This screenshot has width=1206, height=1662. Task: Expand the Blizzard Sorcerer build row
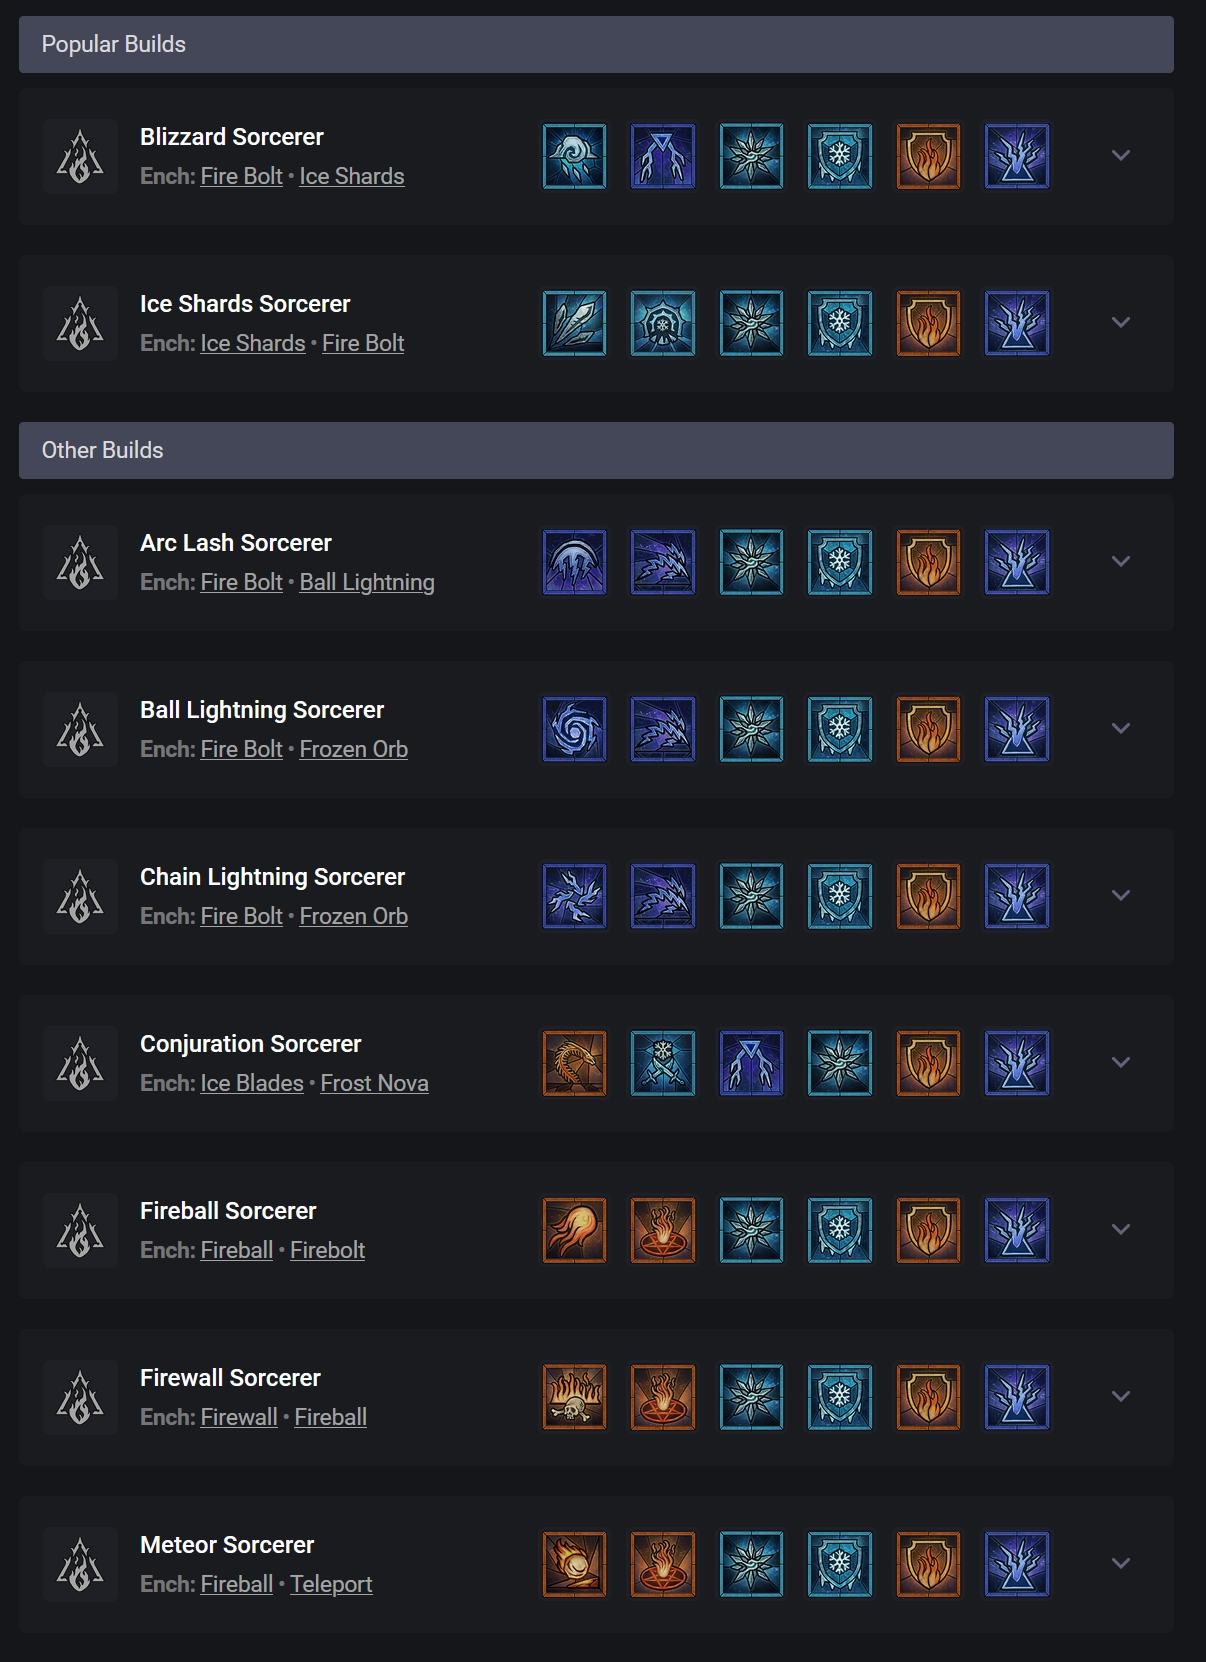[1121, 156]
